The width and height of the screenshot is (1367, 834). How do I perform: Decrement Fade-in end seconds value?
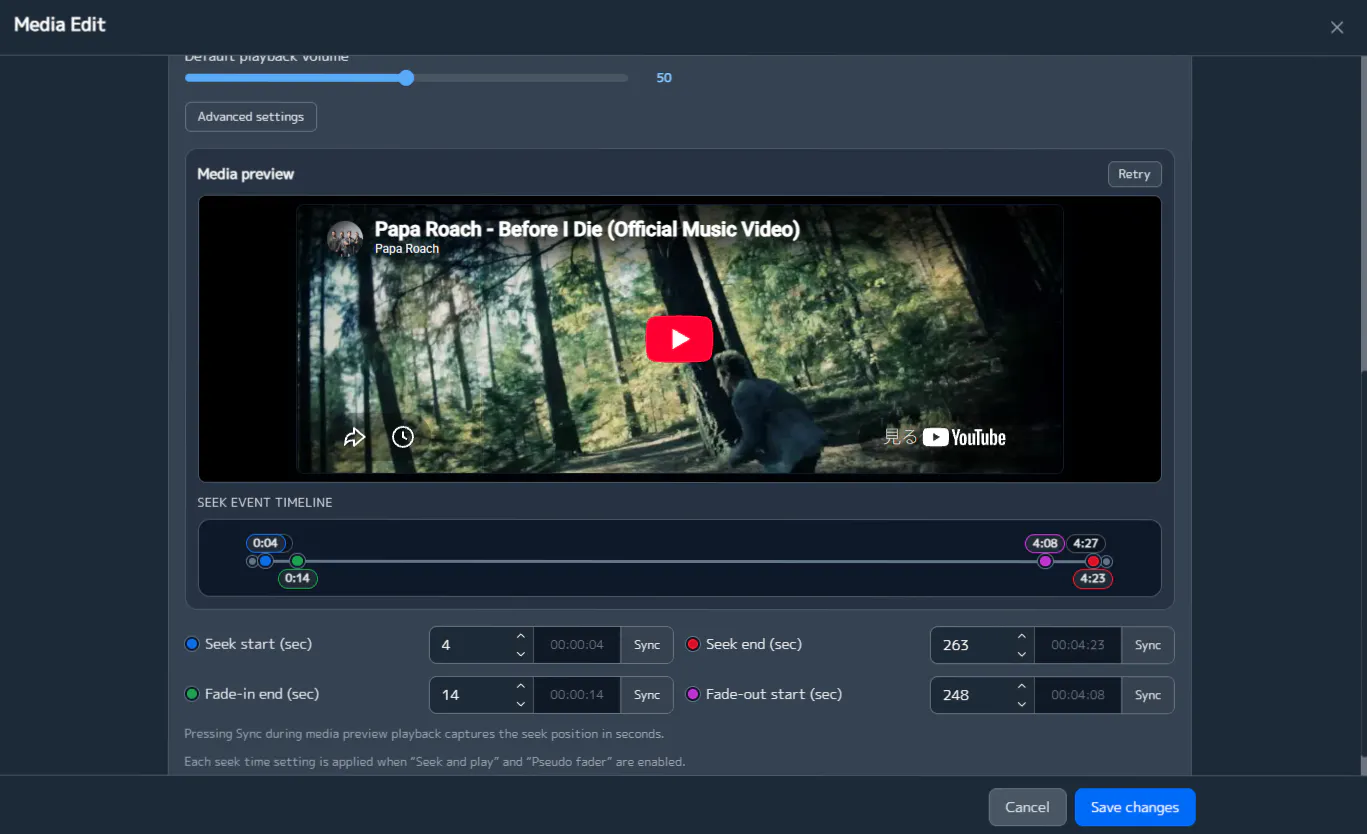(520, 704)
